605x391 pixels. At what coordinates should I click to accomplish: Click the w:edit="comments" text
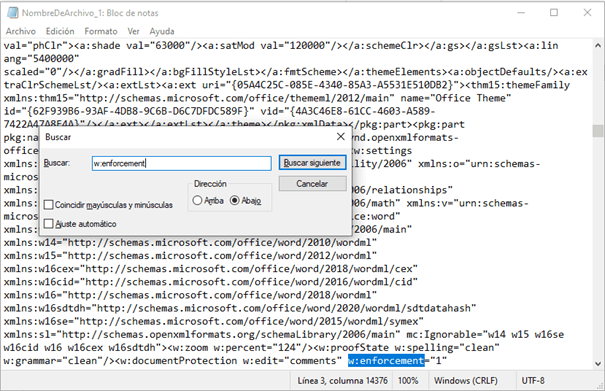[x=292, y=361]
